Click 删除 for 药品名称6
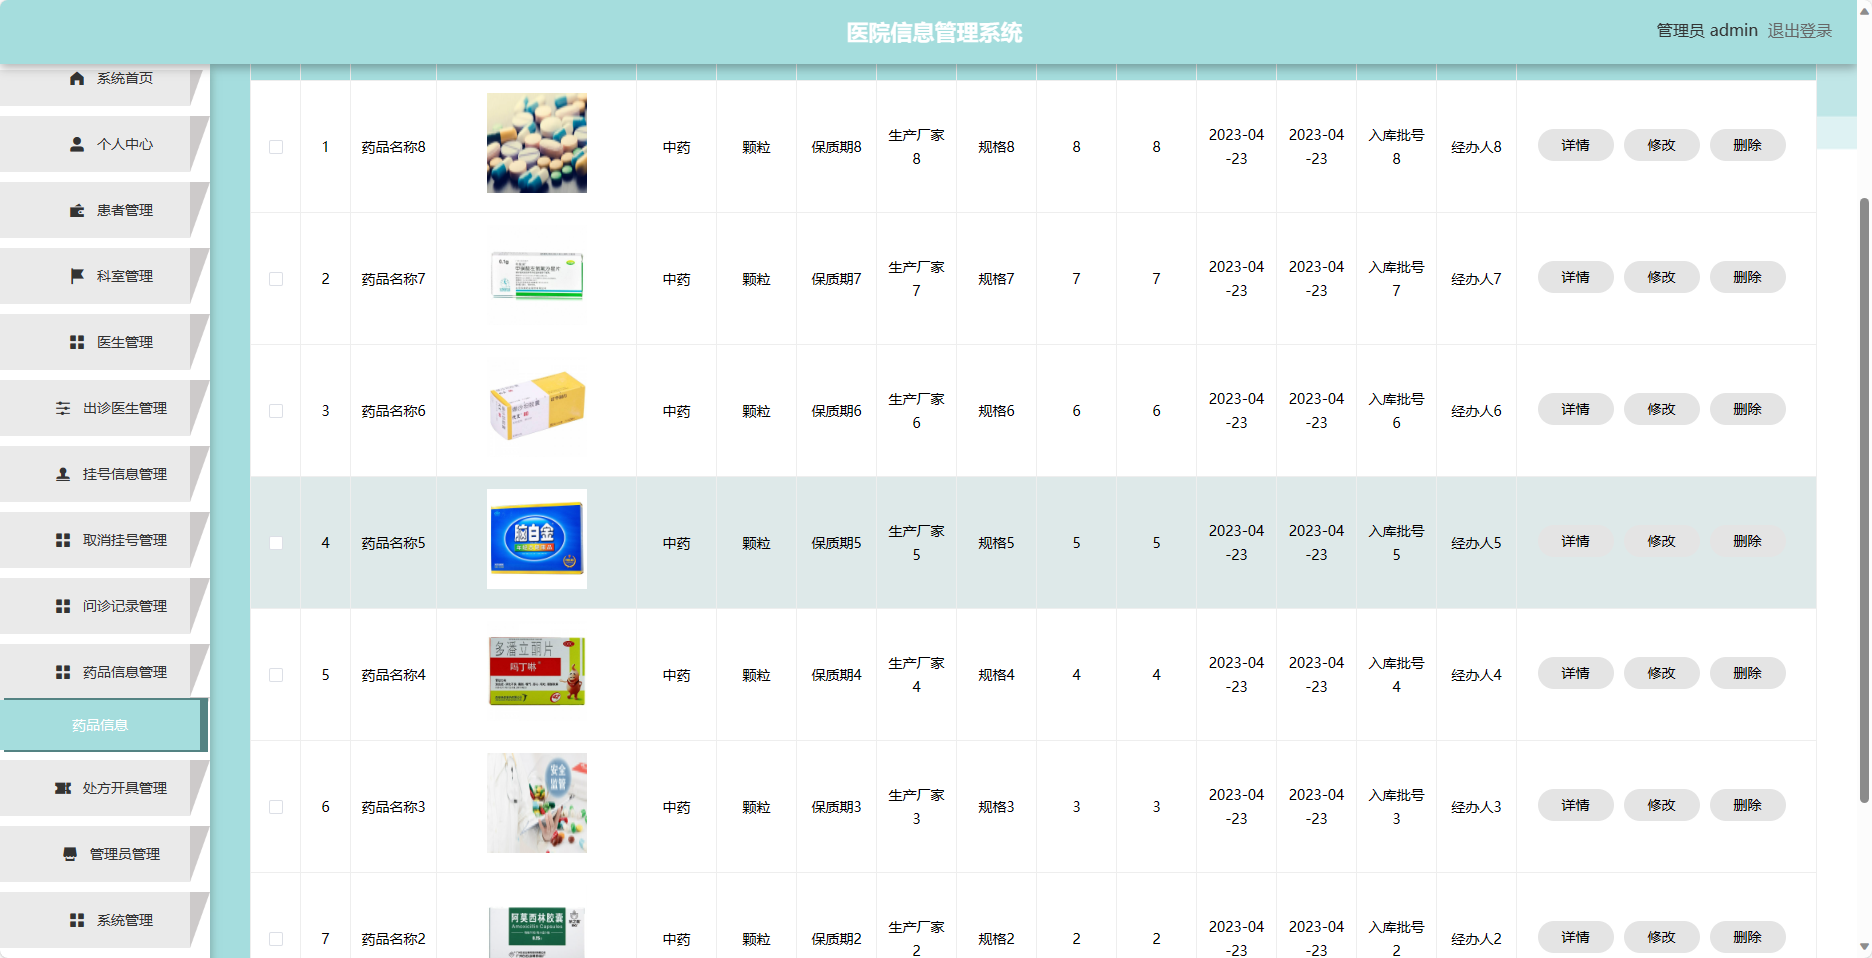Viewport: 1872px width, 958px height. [1747, 409]
